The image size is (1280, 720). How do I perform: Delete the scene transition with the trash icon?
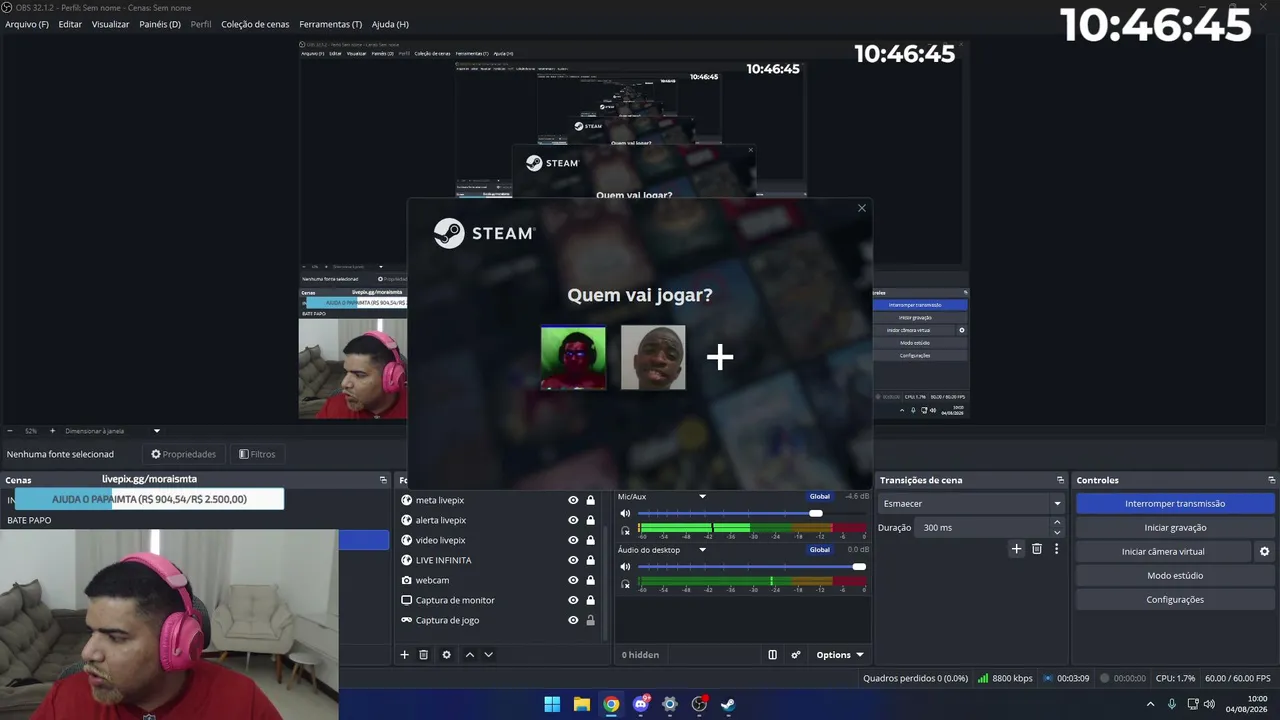click(x=1037, y=549)
